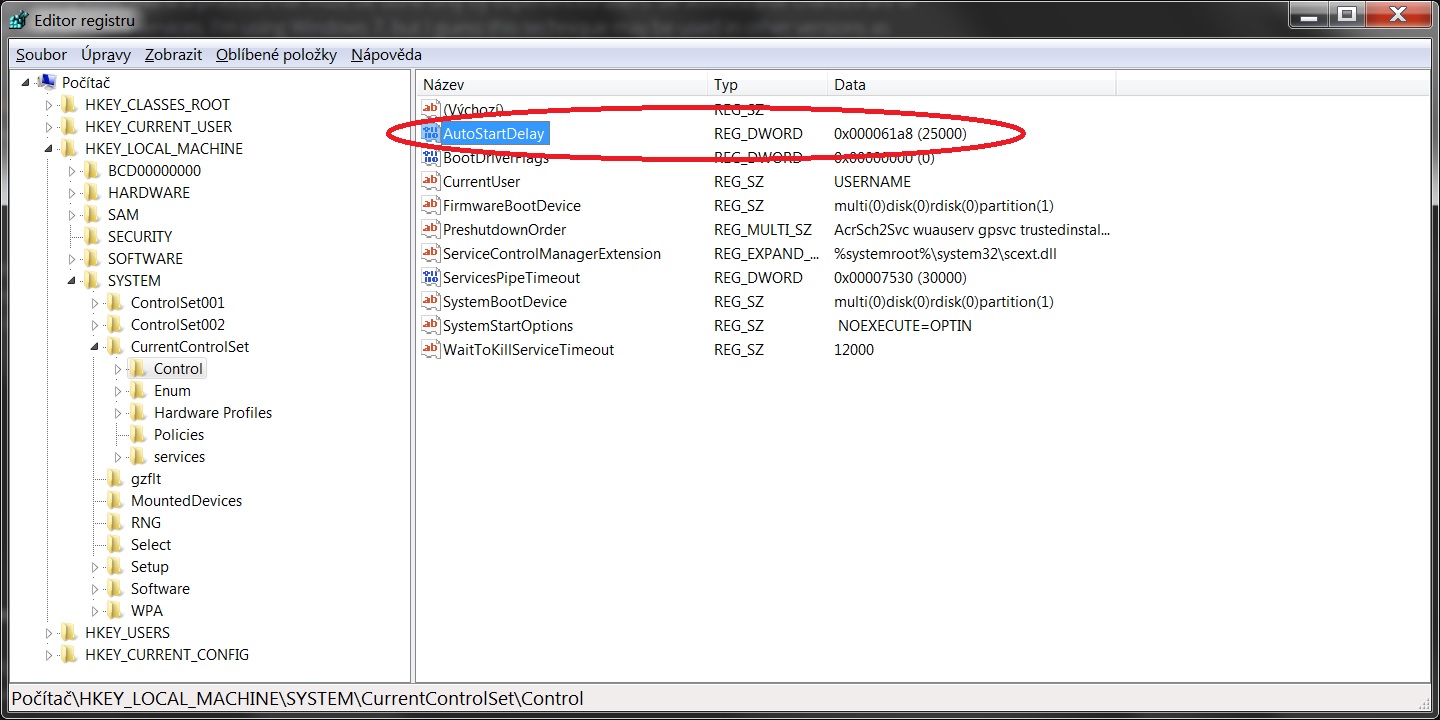Click the MountedDevices folder icon

[x=115, y=501]
